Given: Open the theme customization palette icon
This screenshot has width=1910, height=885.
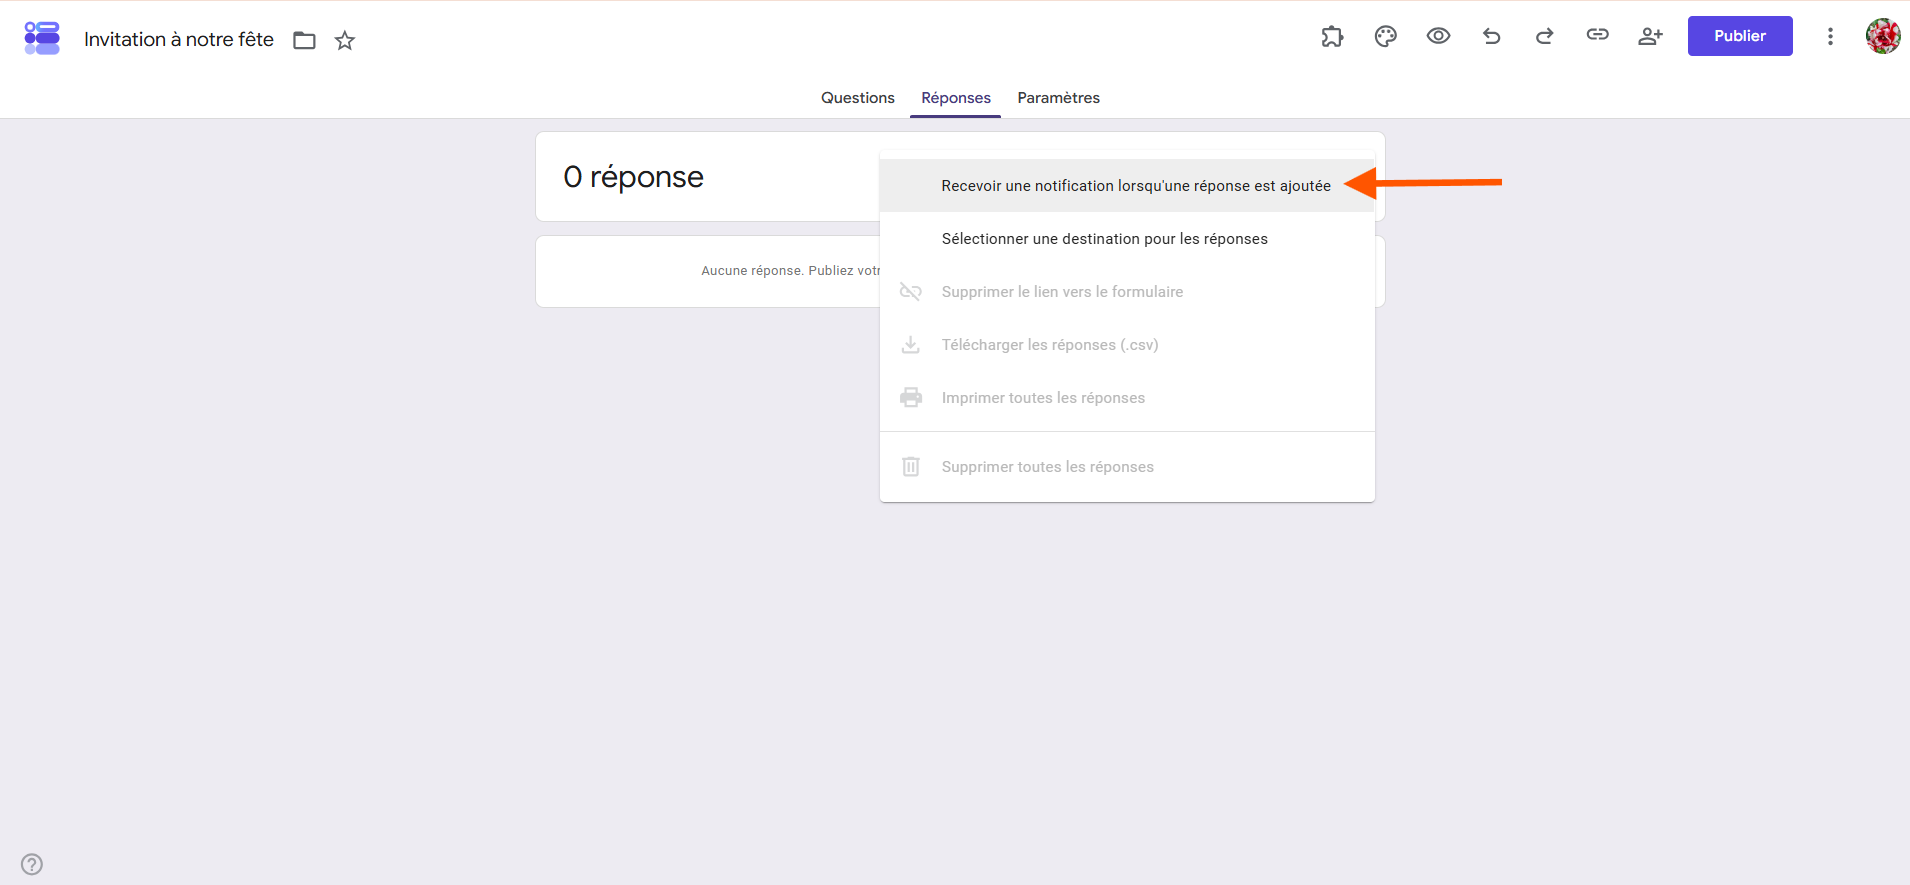Looking at the screenshot, I should tap(1385, 36).
